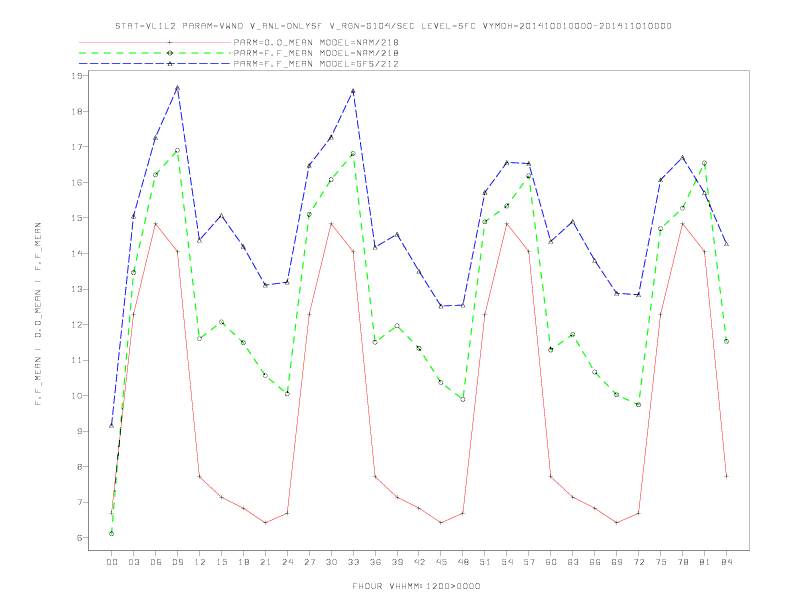Click blue GFS triangle marker at hour 09

tap(177, 88)
